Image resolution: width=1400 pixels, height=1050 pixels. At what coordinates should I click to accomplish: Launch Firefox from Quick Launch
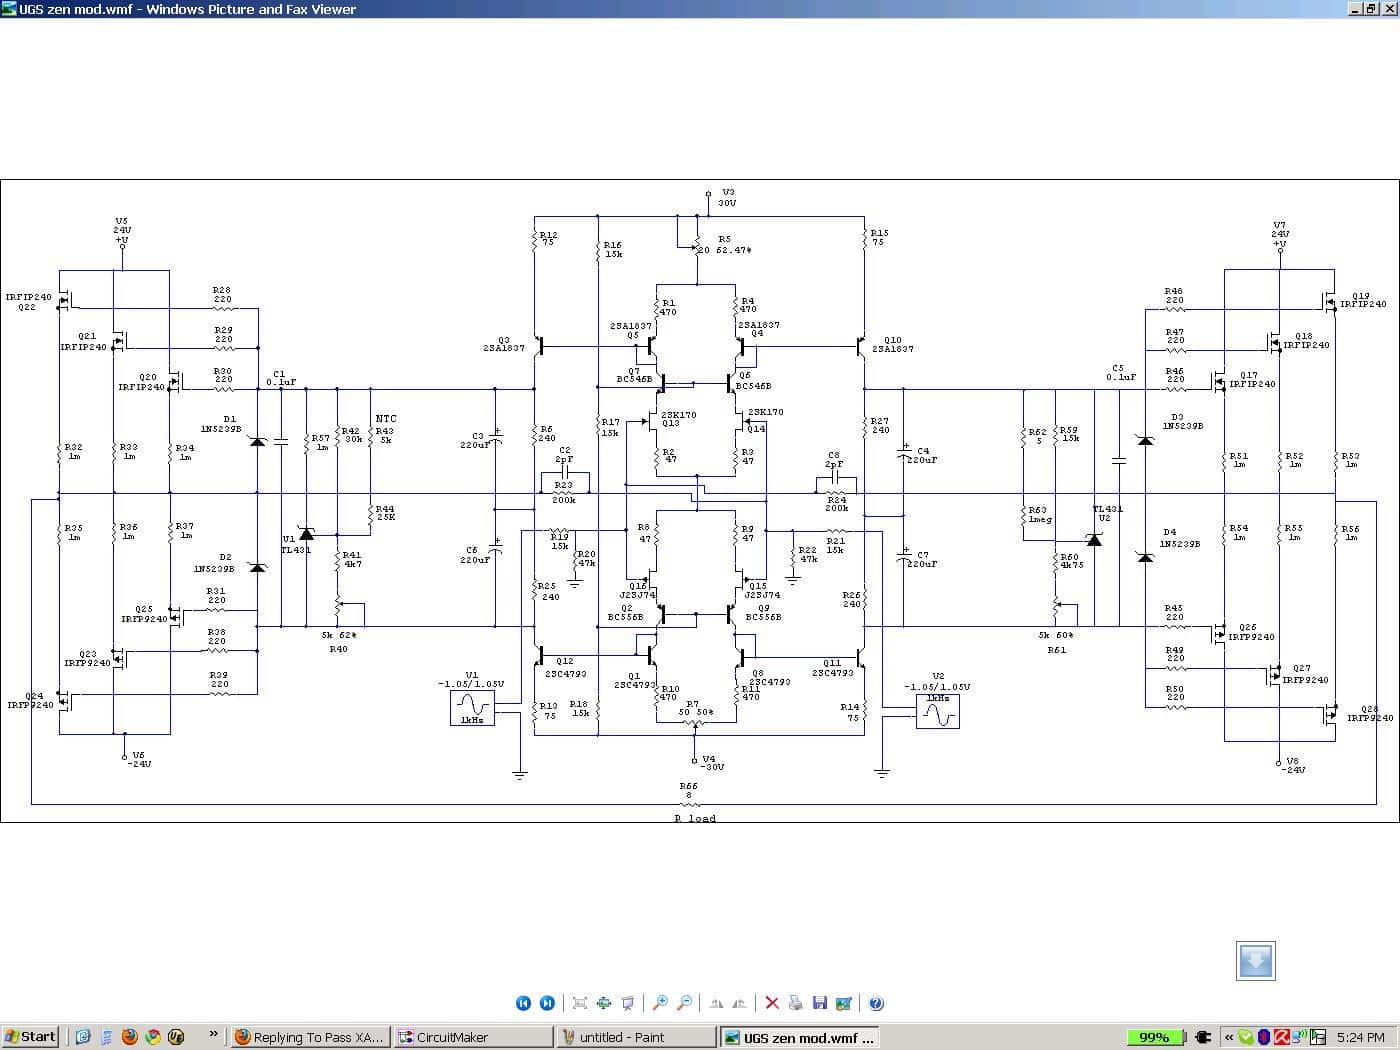129,1037
